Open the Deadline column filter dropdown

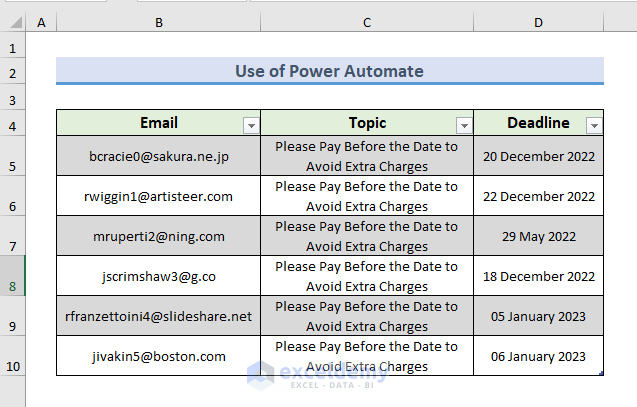tap(594, 126)
